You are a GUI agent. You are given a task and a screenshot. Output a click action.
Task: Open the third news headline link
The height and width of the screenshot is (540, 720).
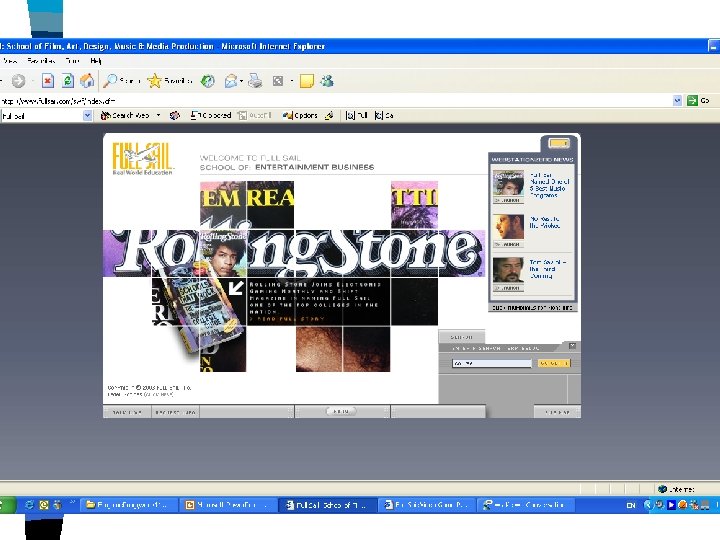[547, 269]
